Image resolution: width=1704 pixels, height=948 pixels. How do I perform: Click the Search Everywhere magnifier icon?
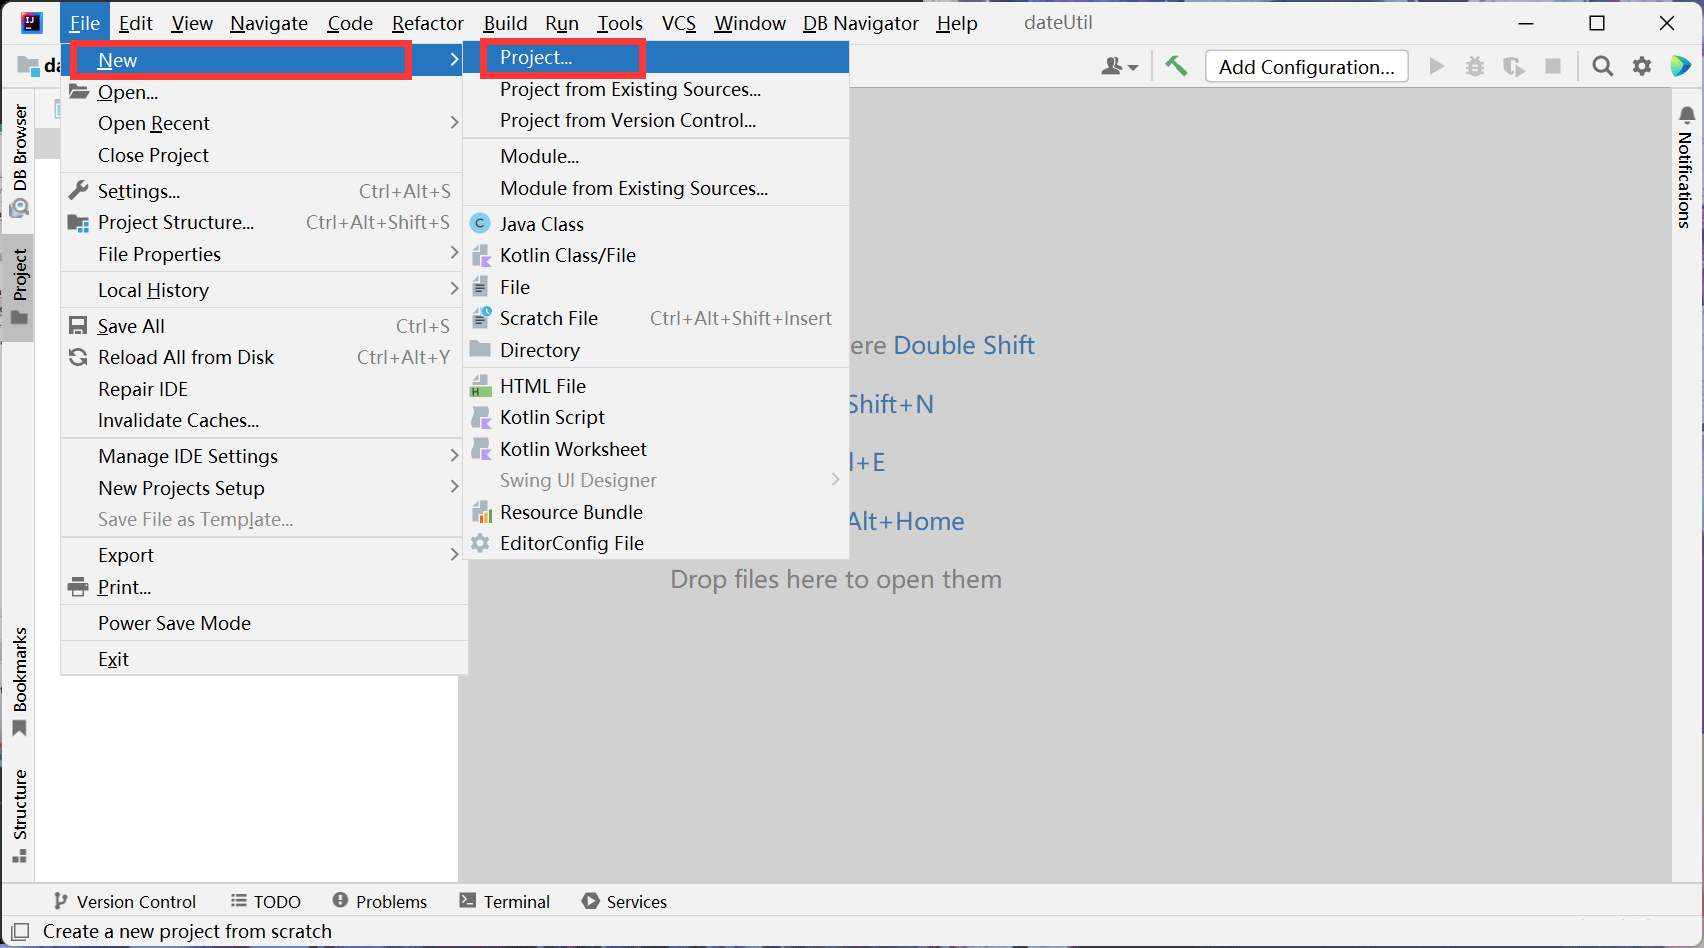[1602, 67]
